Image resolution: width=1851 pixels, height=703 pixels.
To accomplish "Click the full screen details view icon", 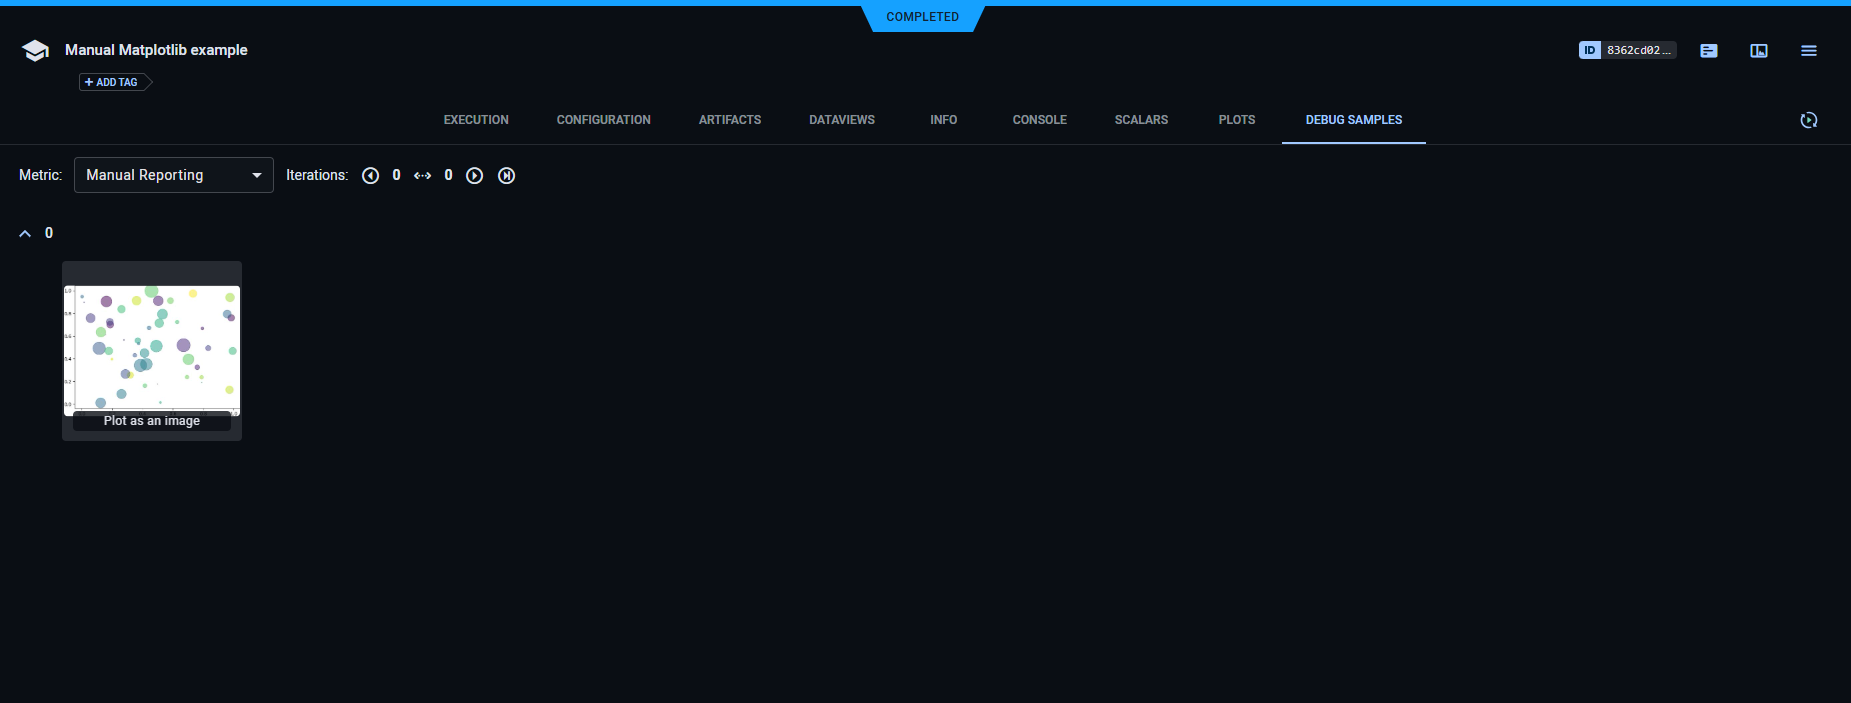I will point(1758,50).
